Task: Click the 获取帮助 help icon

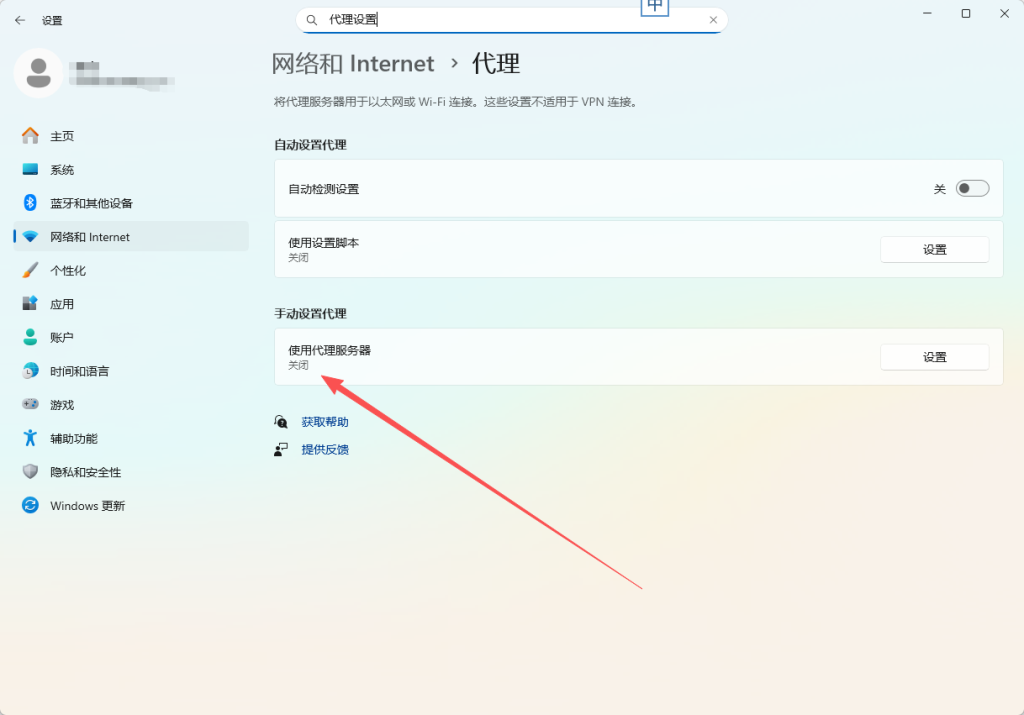Action: point(281,422)
